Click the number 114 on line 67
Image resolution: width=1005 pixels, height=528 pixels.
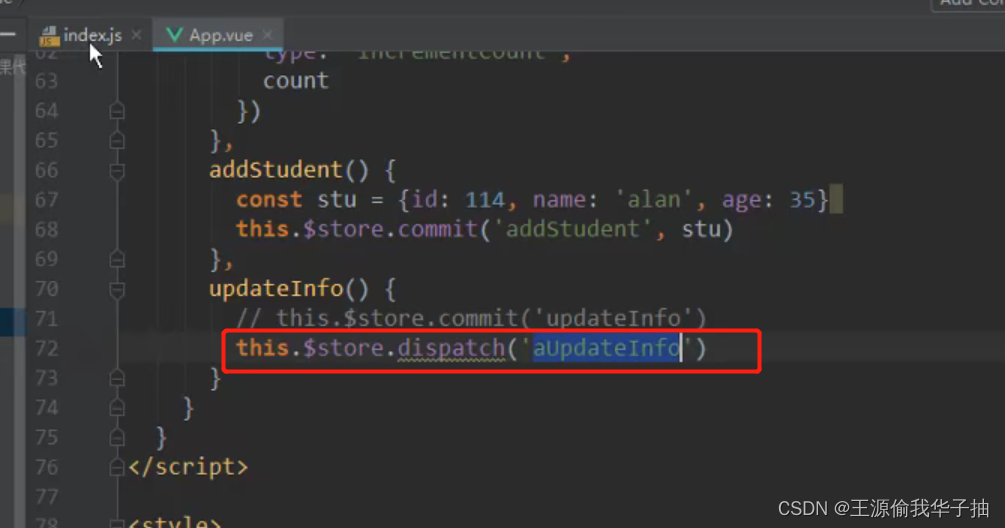click(485, 200)
